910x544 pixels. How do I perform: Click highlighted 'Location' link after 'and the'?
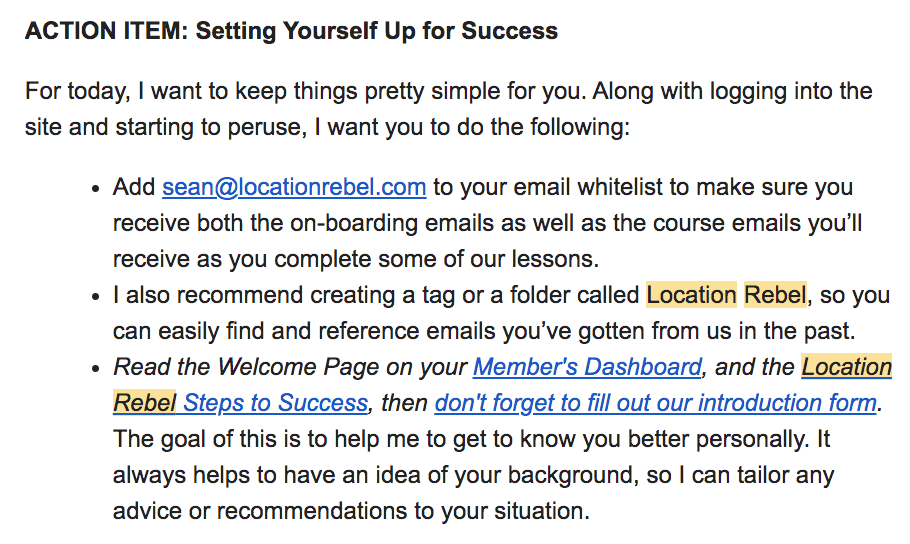(846, 367)
